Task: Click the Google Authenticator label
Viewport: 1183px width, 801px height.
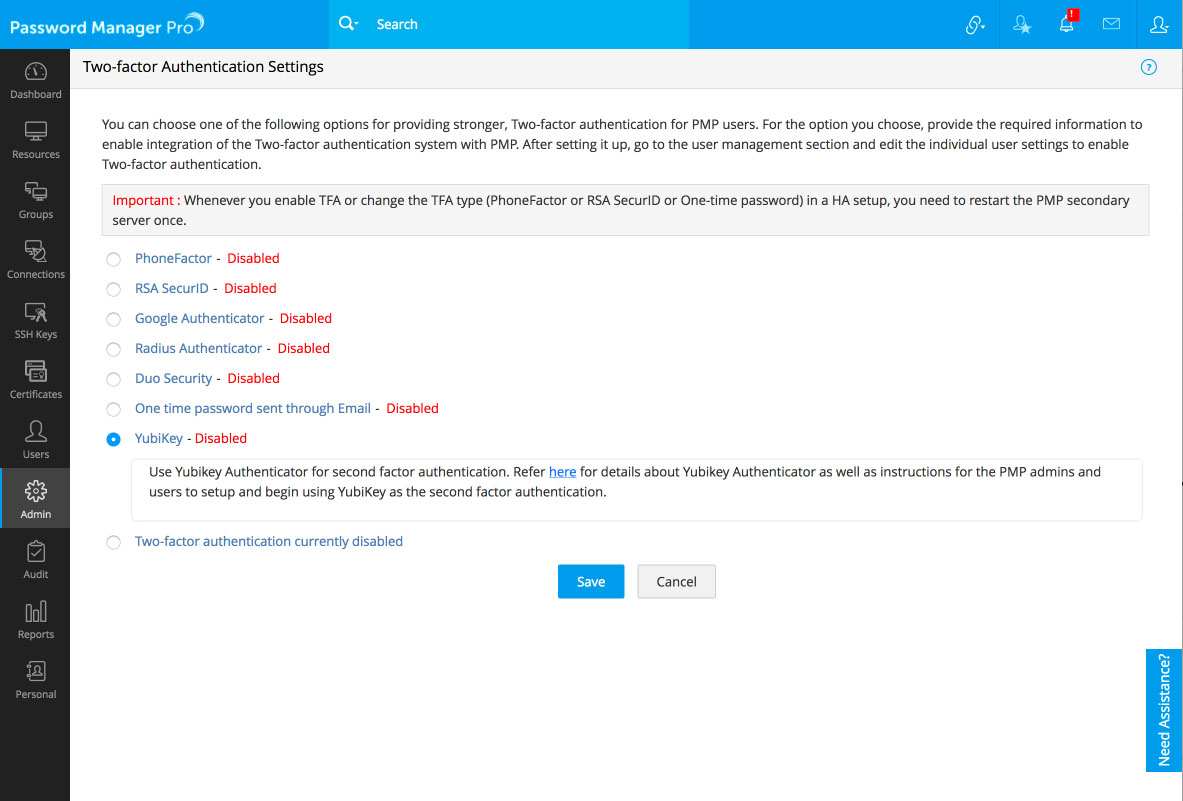Action: click(199, 318)
